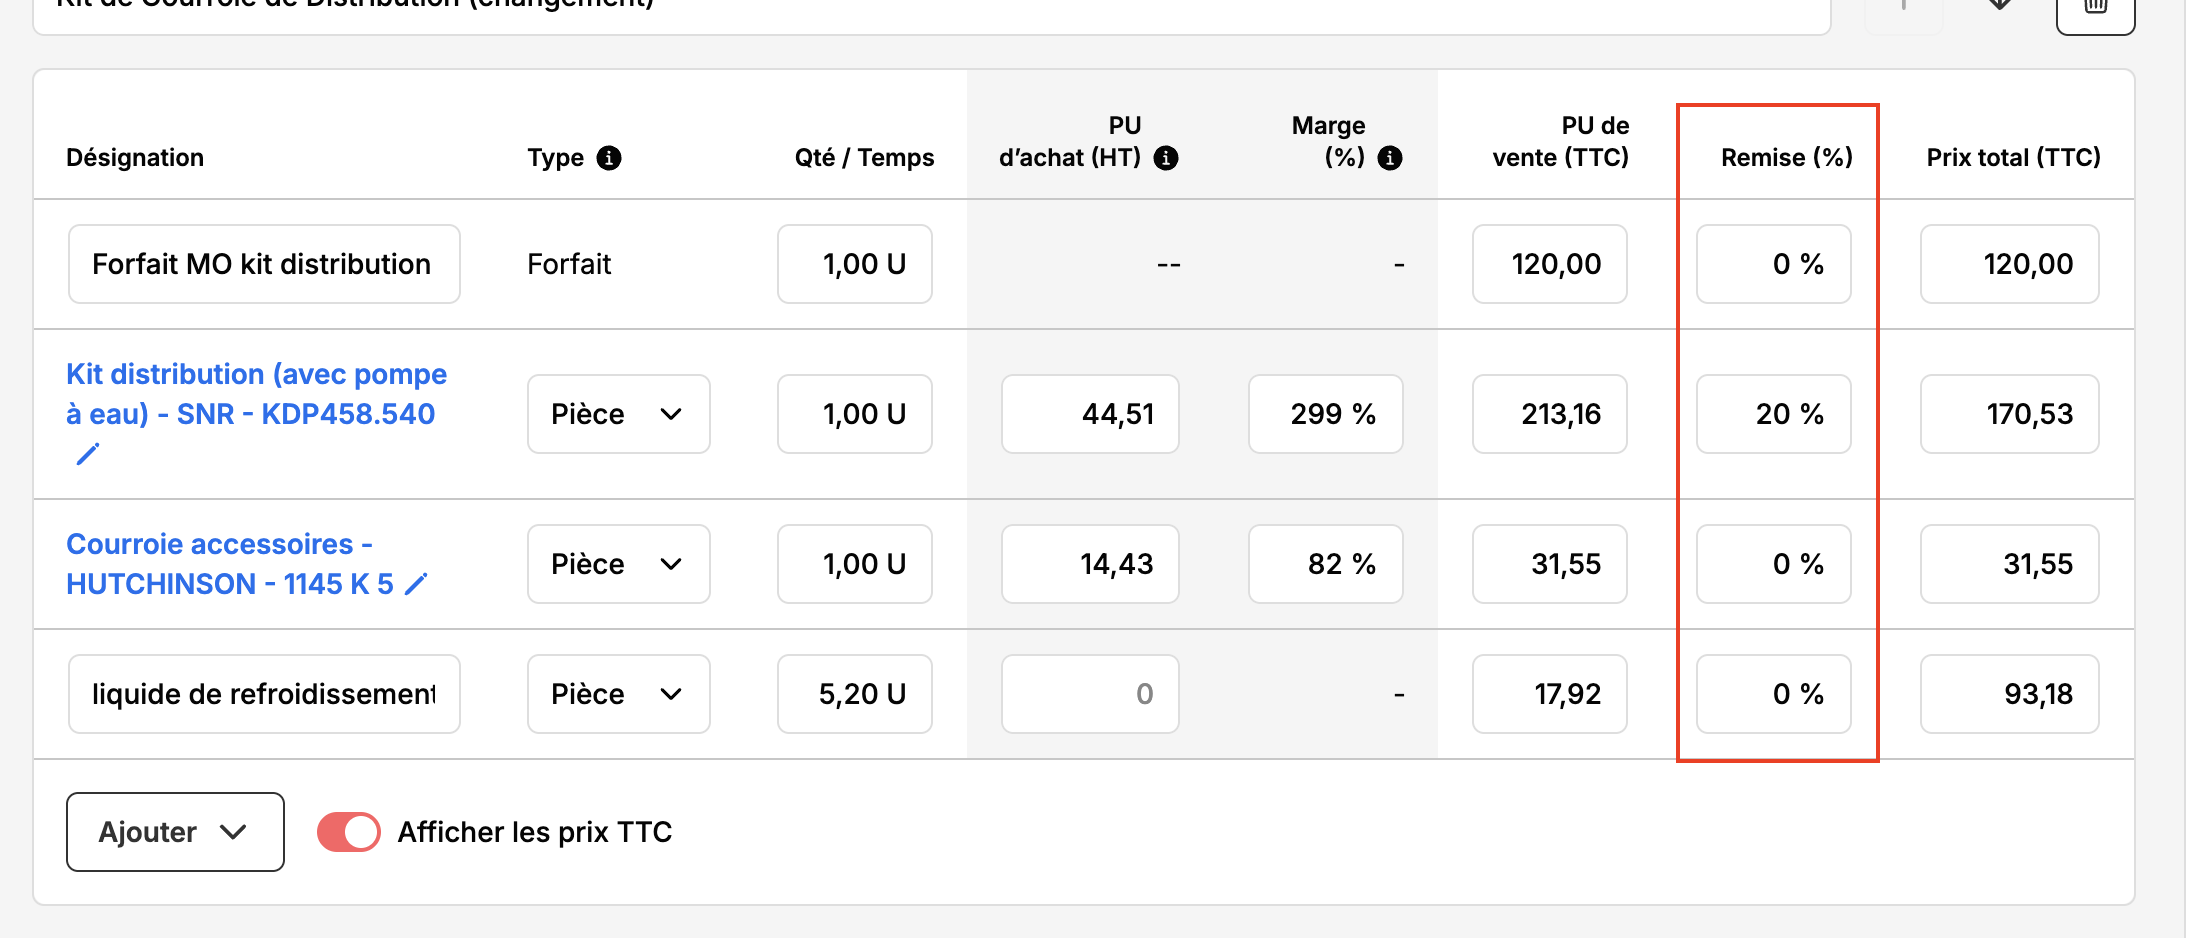Click the 44,51 purchase price field
Image resolution: width=2188 pixels, height=938 pixels.
(1090, 414)
